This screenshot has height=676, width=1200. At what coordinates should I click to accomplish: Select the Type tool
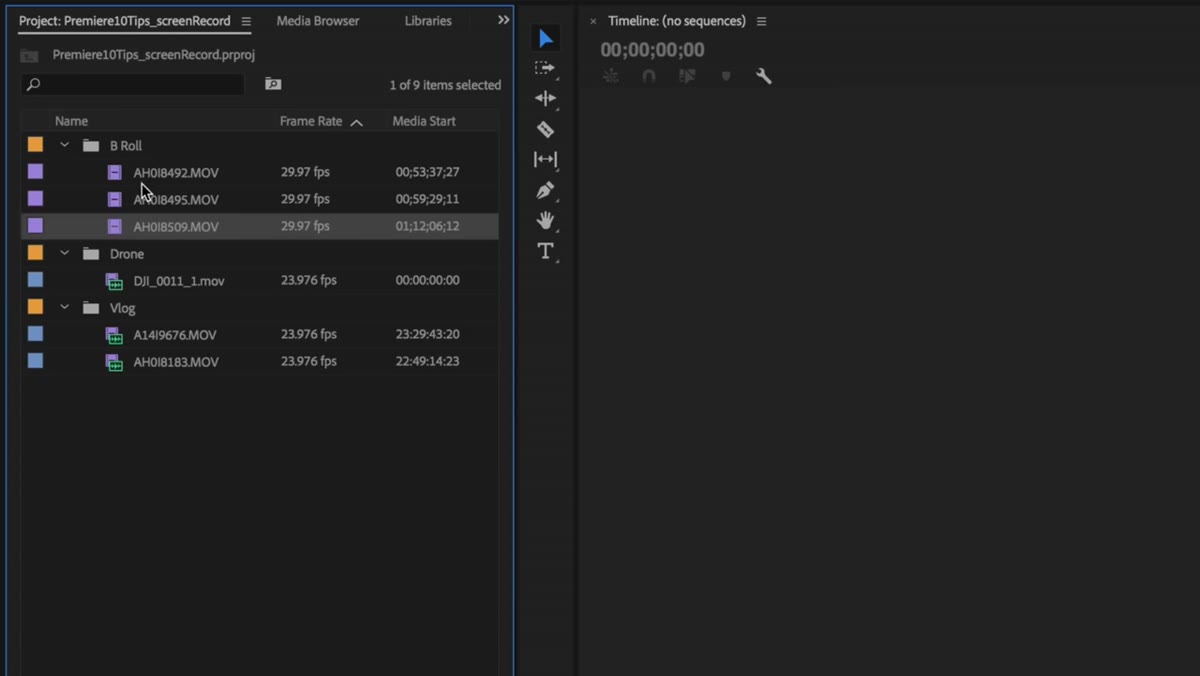click(545, 251)
